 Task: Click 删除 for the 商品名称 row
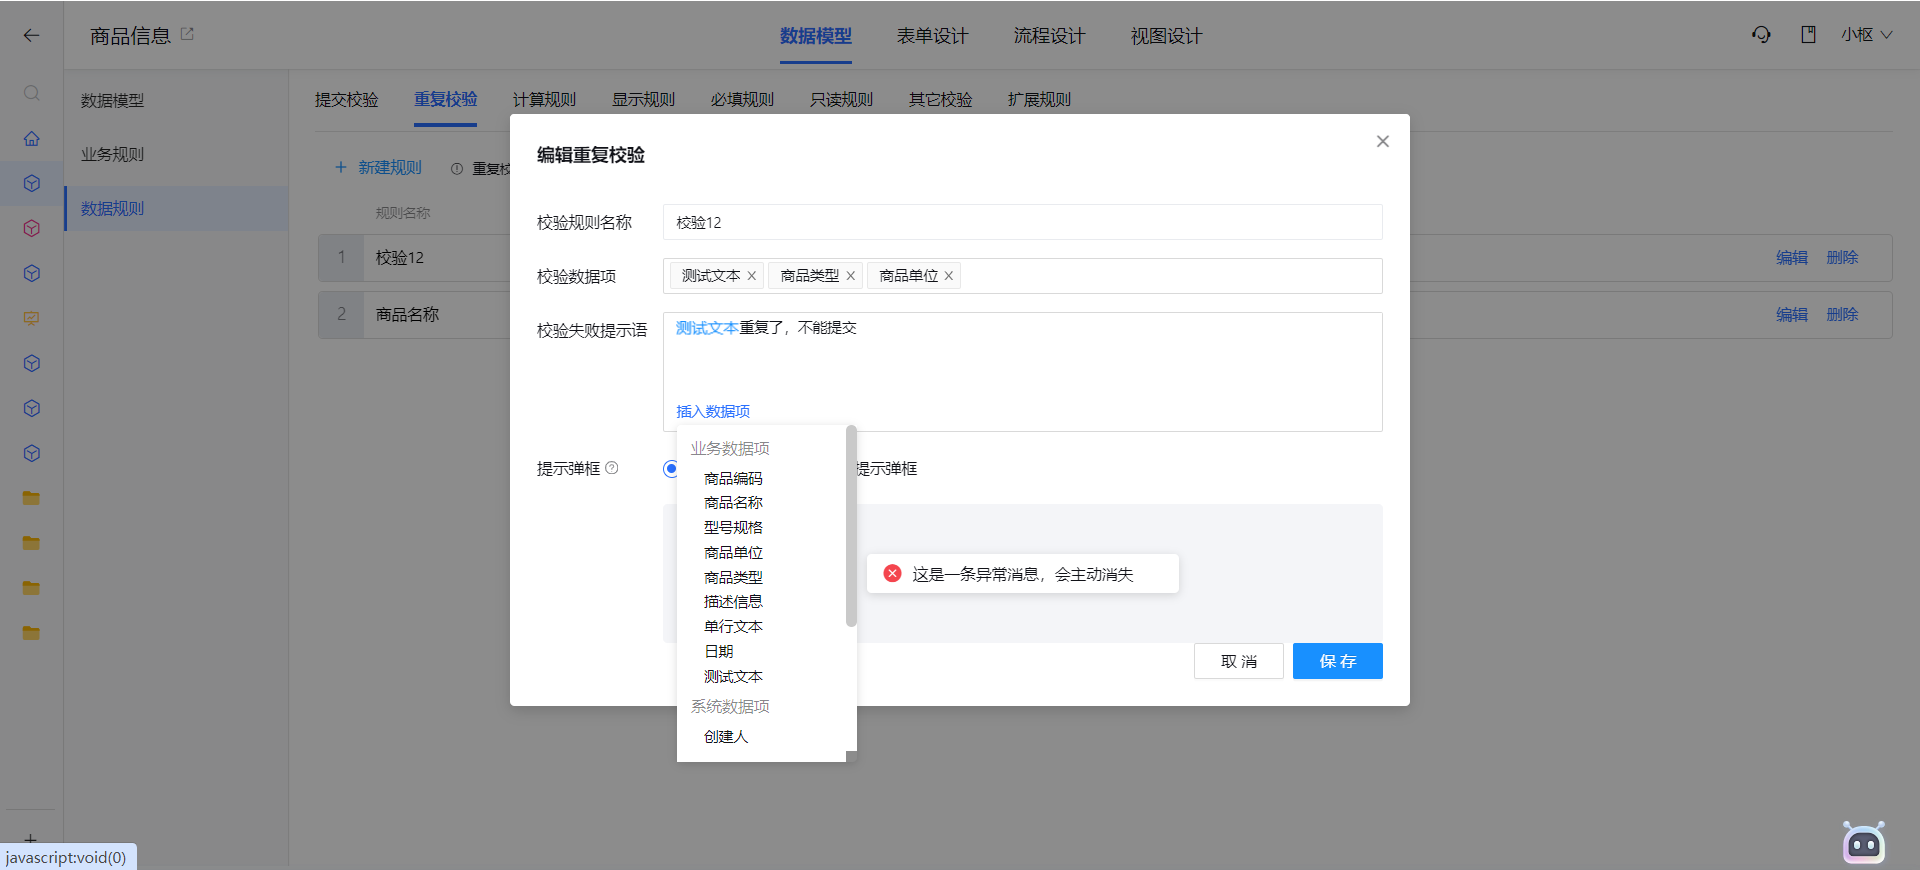1842,315
